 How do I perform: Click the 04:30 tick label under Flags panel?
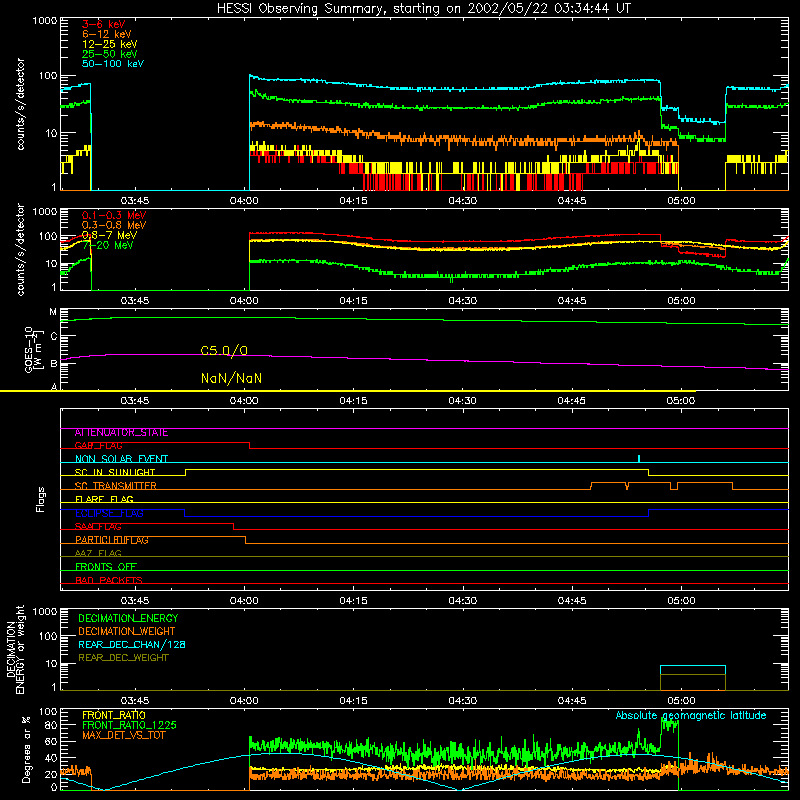pos(463,601)
